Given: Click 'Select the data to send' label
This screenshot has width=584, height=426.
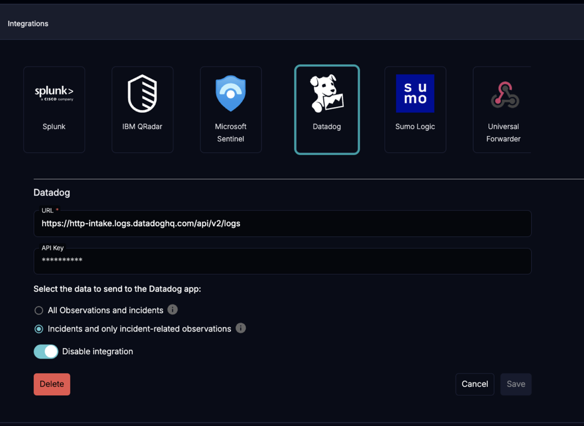Looking at the screenshot, I should (117, 289).
